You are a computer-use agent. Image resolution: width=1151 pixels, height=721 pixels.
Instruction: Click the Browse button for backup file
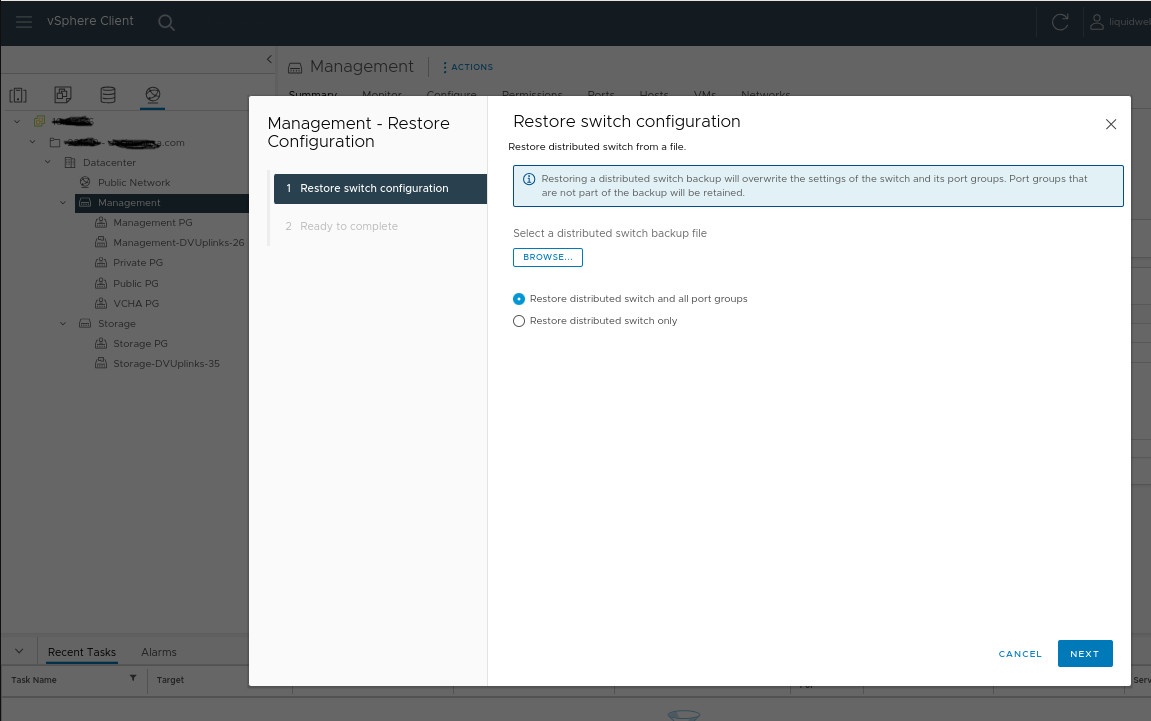click(x=547, y=257)
